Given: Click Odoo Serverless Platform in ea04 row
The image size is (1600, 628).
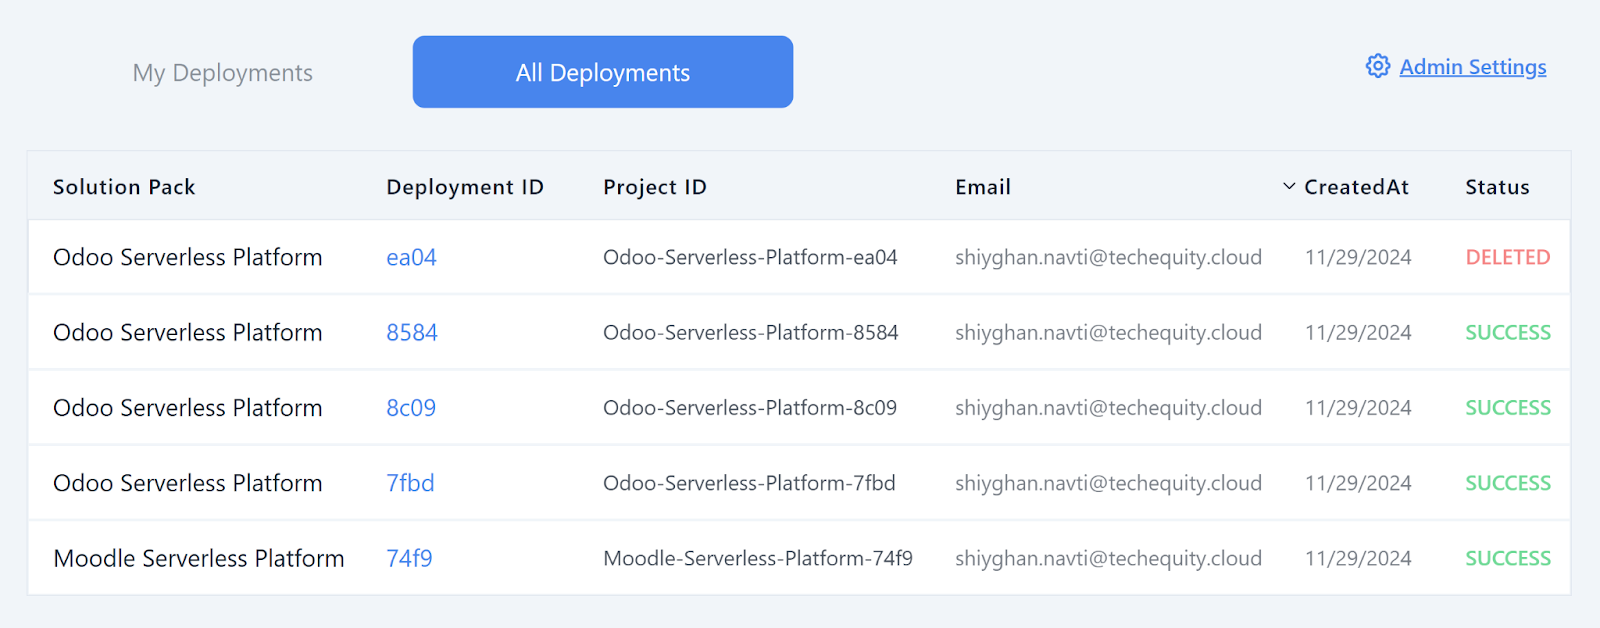Looking at the screenshot, I should click(188, 257).
